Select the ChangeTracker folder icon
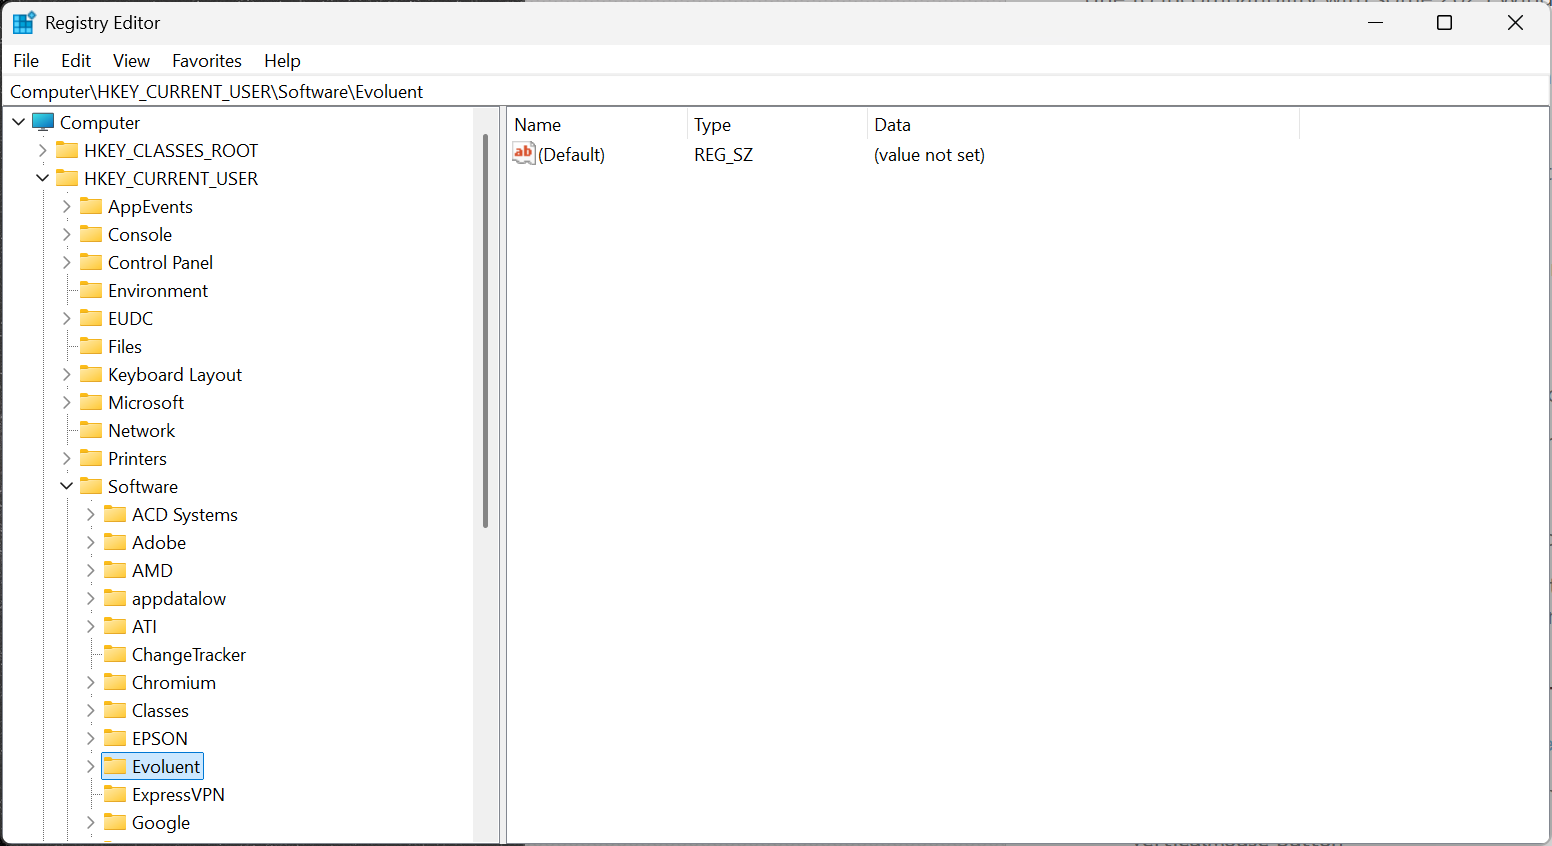The image size is (1552, 846). pyautogui.click(x=115, y=654)
